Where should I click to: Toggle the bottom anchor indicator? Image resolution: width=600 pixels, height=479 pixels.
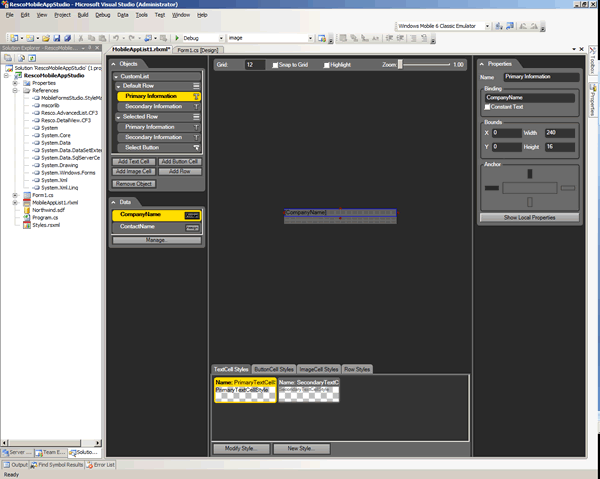tap(530, 202)
